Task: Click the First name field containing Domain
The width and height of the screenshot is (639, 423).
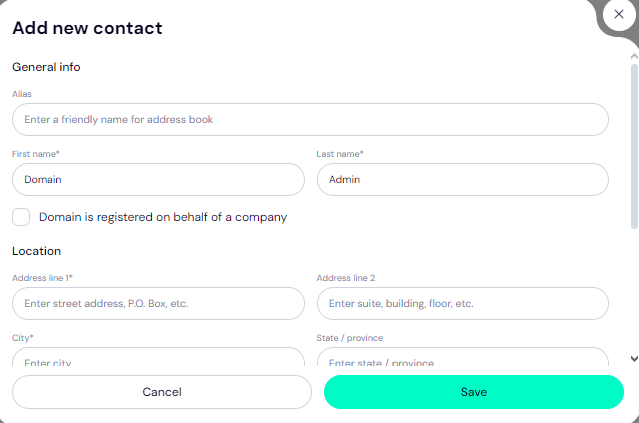Action: click(158, 180)
